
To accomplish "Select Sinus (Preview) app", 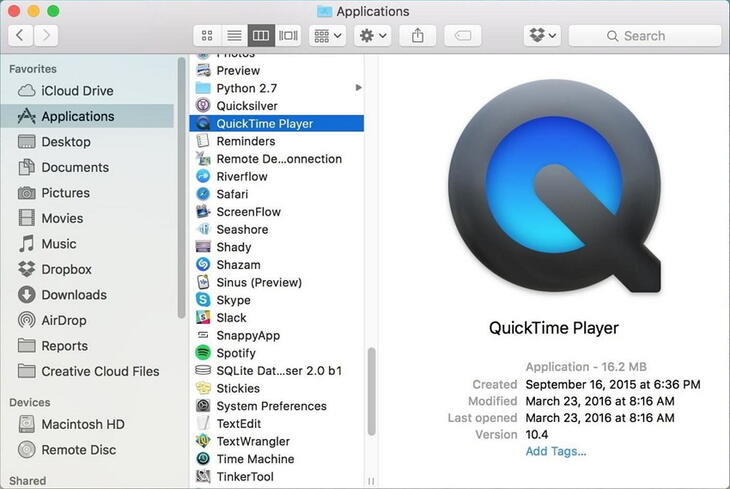I will (x=277, y=282).
